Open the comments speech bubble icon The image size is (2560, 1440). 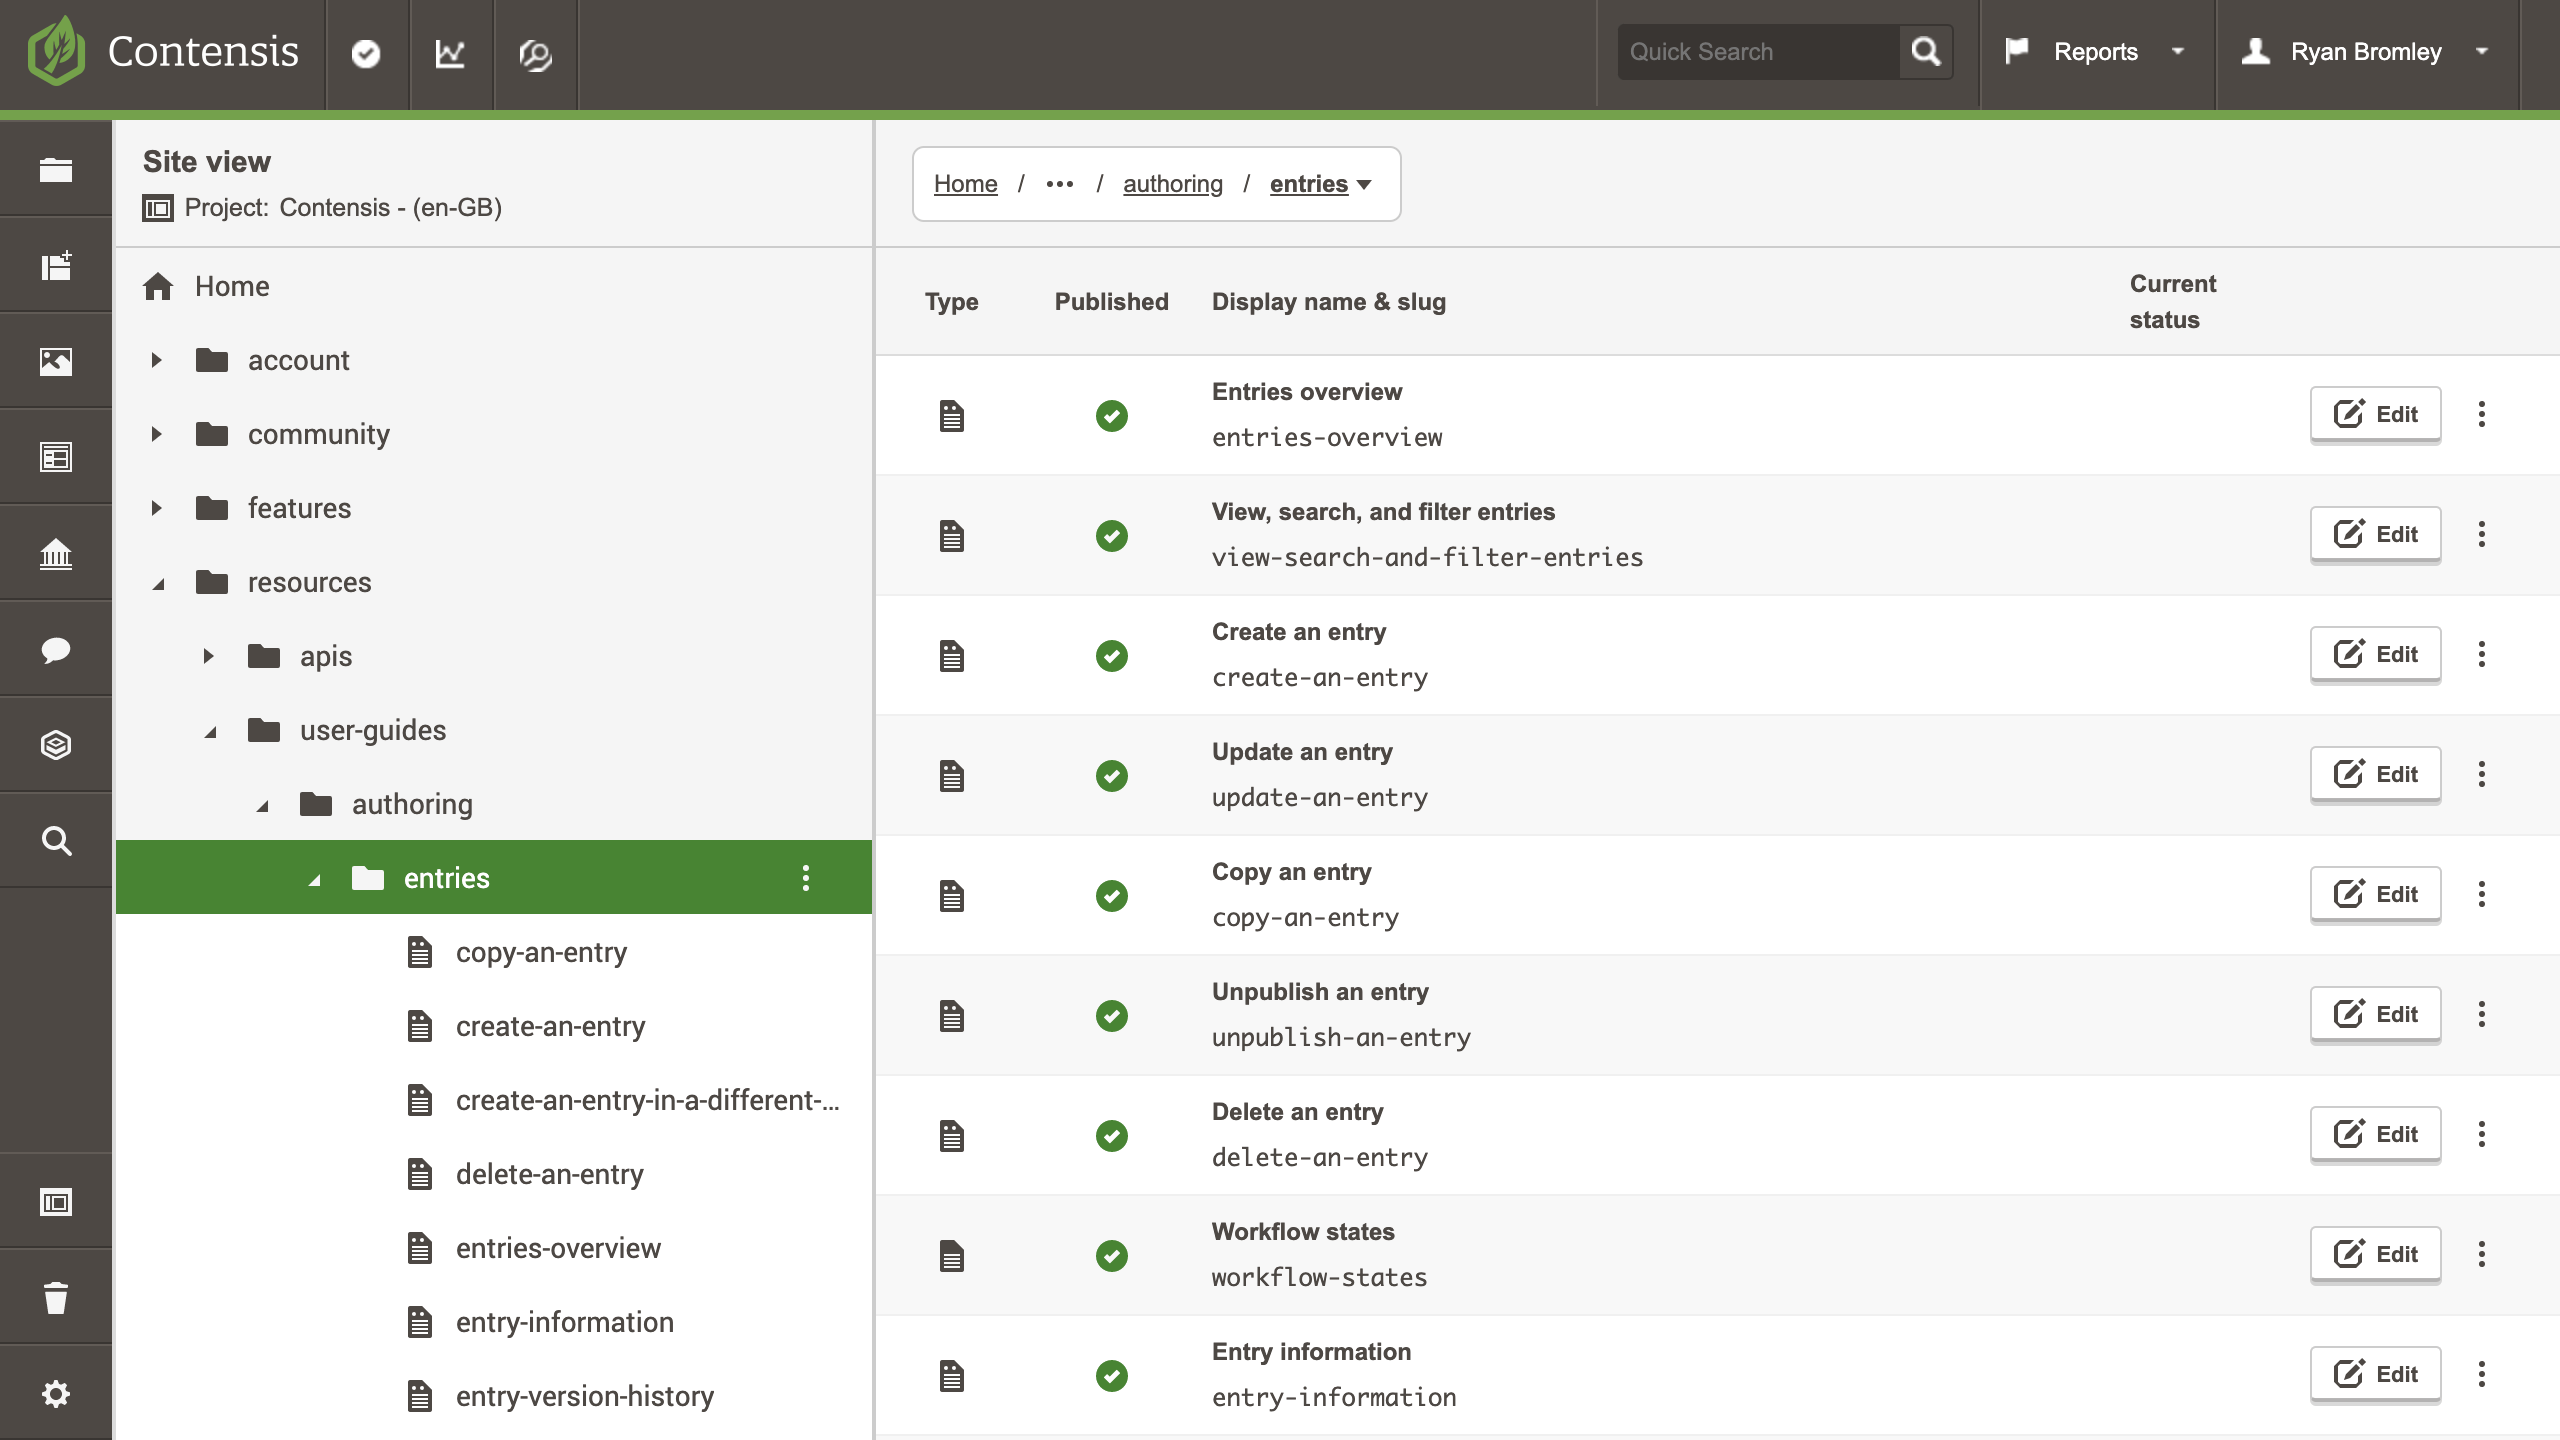(56, 649)
